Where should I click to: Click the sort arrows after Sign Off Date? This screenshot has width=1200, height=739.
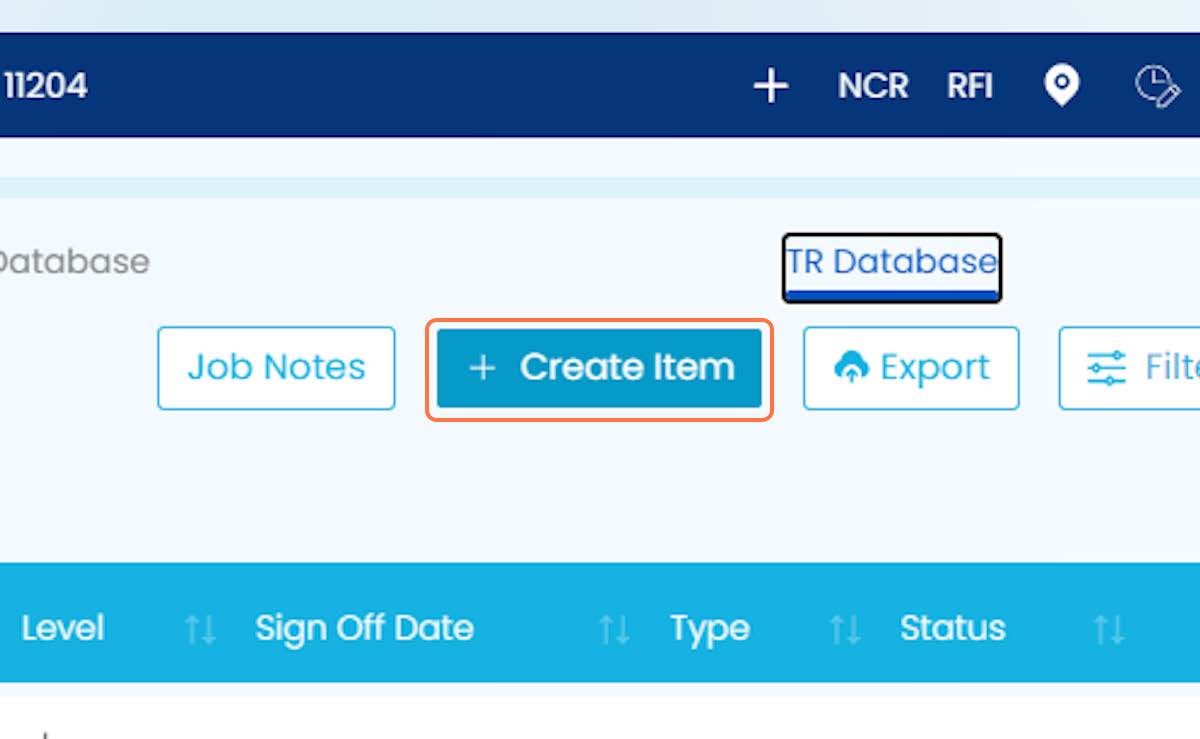point(614,629)
